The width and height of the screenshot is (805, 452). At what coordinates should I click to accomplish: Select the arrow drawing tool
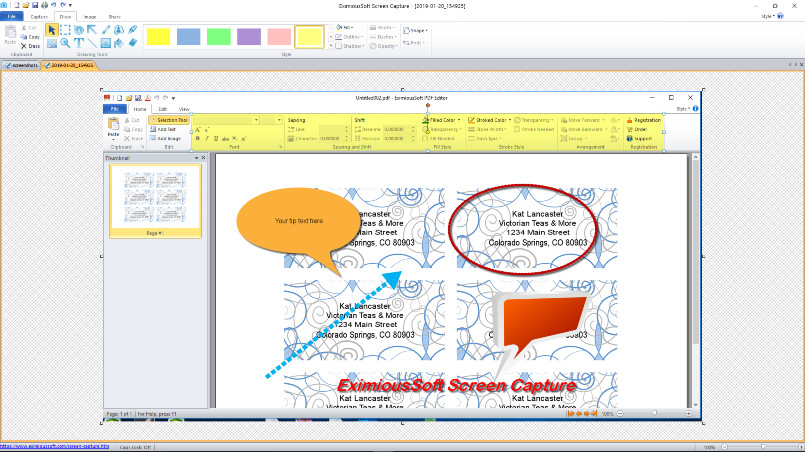pyautogui.click(x=92, y=30)
